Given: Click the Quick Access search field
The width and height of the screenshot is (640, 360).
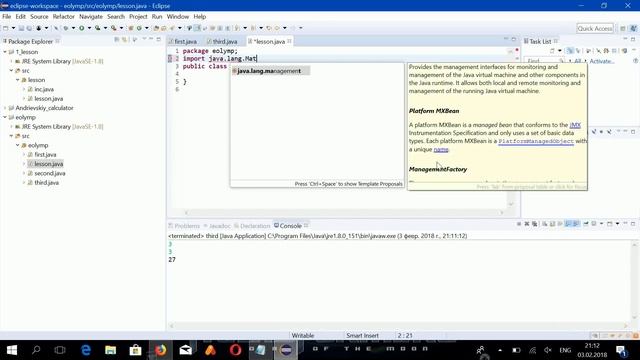Looking at the screenshot, I should click(x=595, y=28).
